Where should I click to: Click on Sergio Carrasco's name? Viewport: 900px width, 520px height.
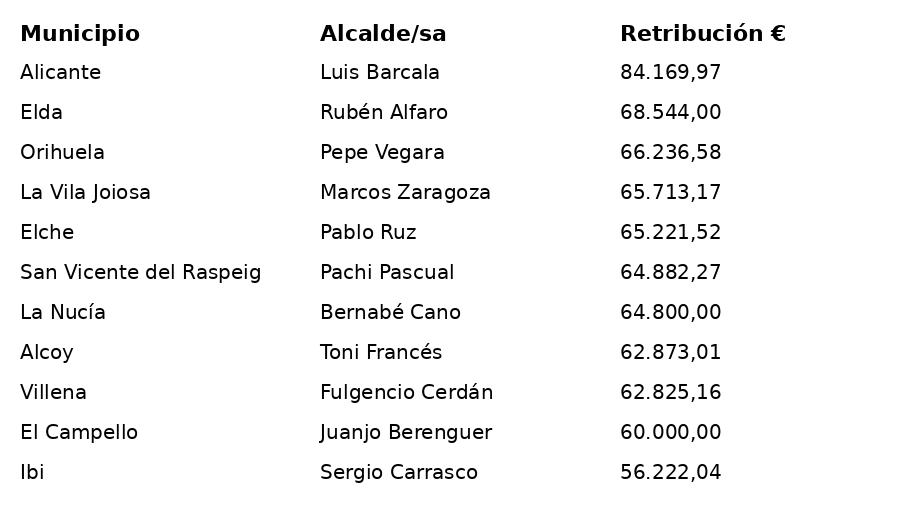click(x=399, y=473)
